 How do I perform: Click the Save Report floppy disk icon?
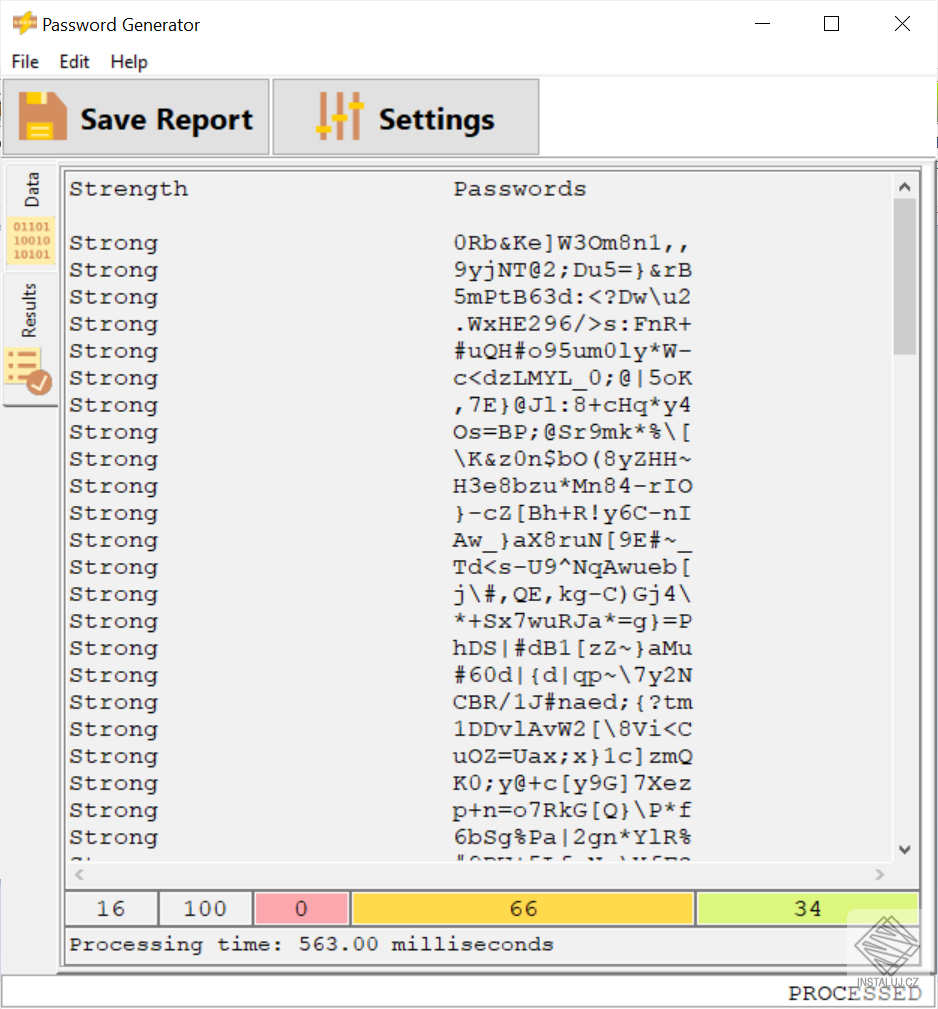pos(42,116)
